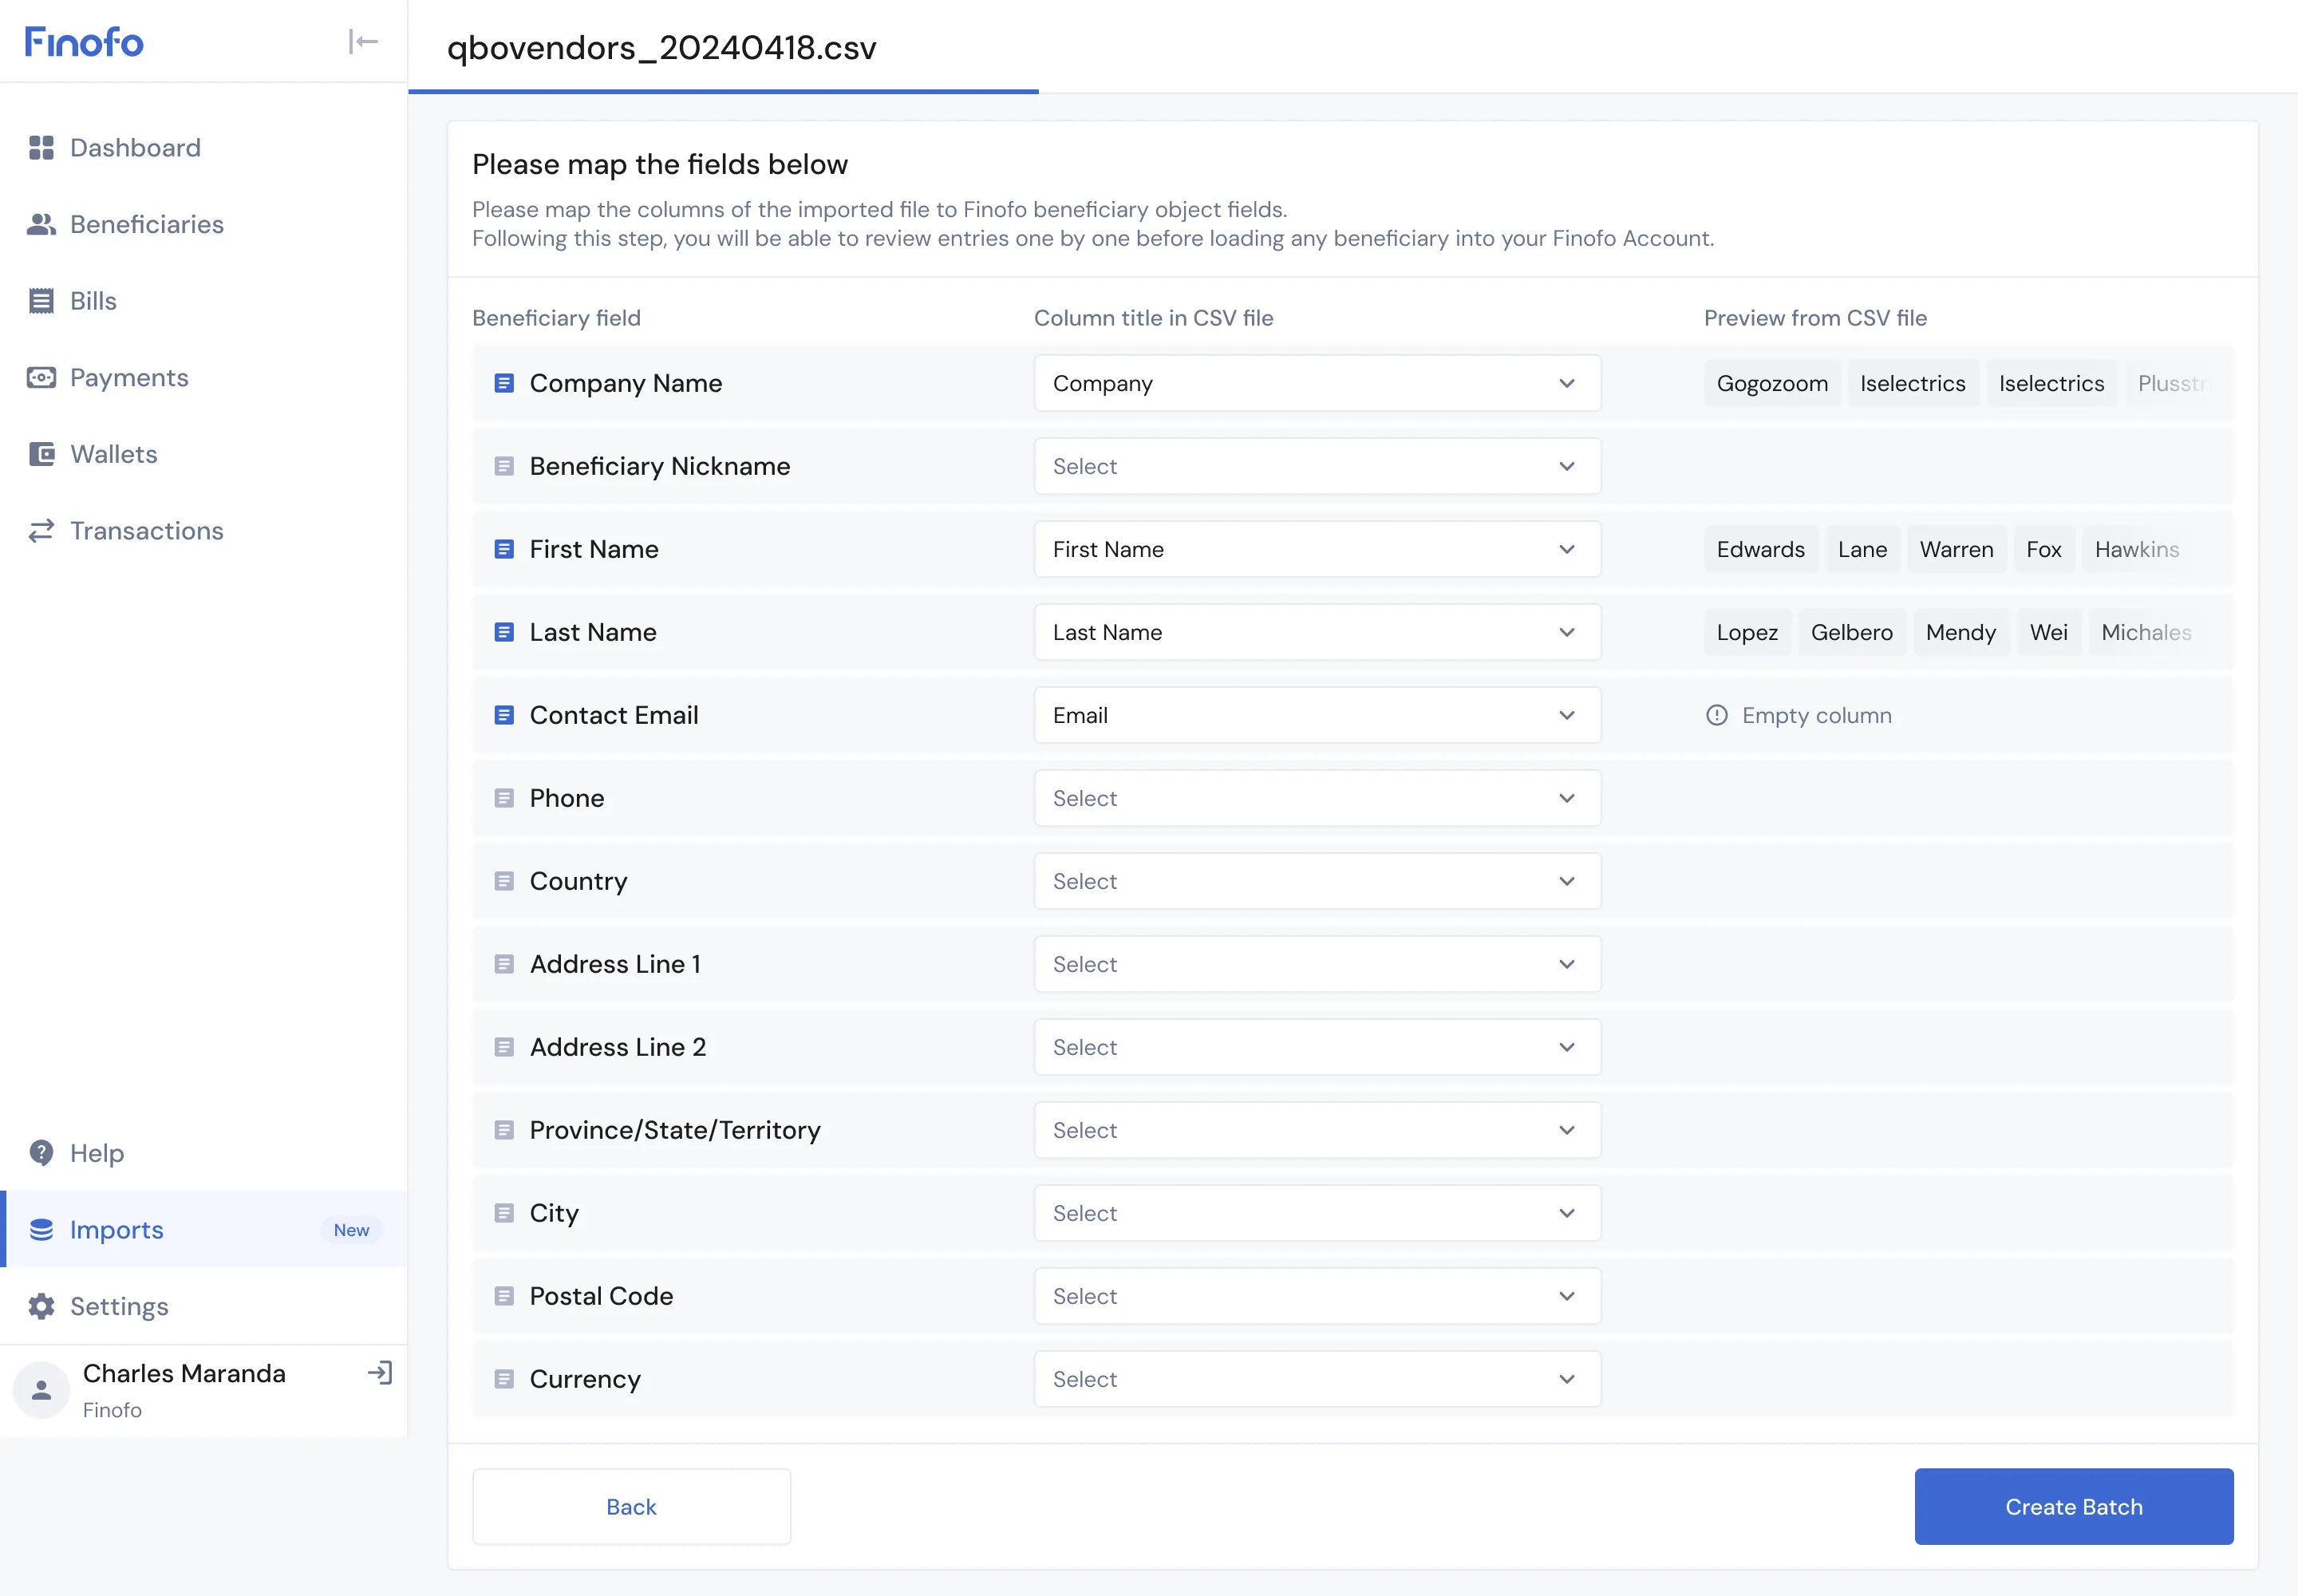Viewport: 2298px width, 1596px height.
Task: Click the Help question mark icon
Action: click(x=41, y=1153)
